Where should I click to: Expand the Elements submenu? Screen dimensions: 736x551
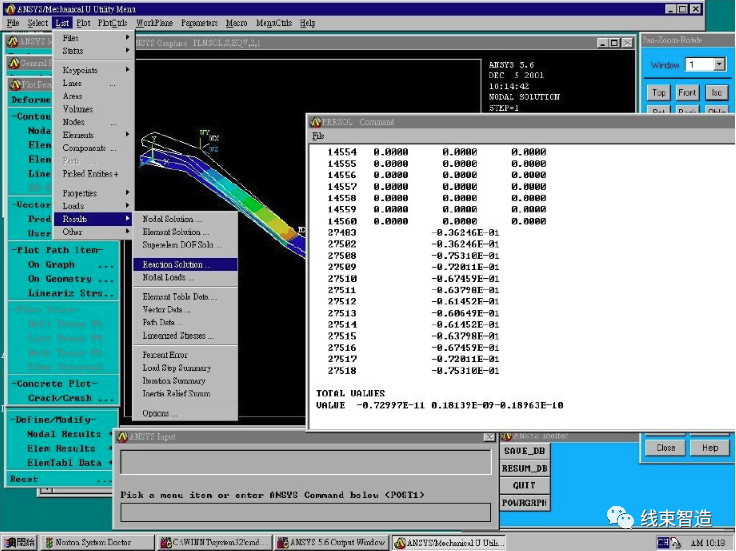tap(94, 135)
